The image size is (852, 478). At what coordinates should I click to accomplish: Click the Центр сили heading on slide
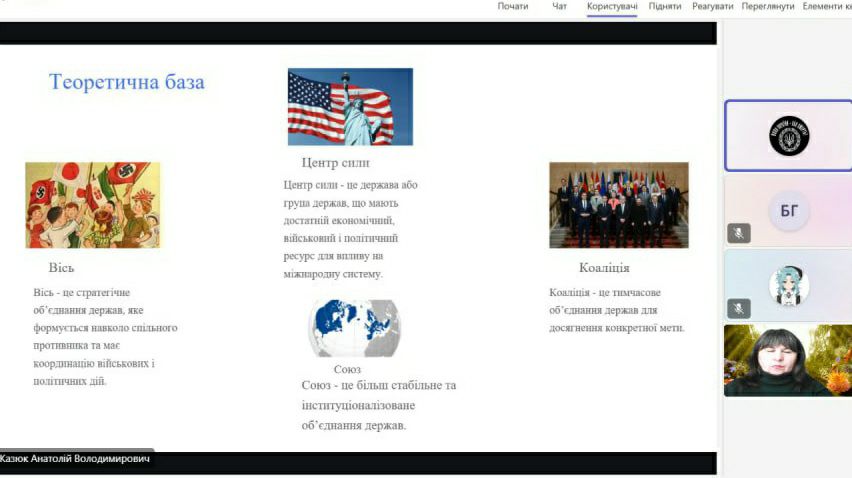[x=335, y=162]
